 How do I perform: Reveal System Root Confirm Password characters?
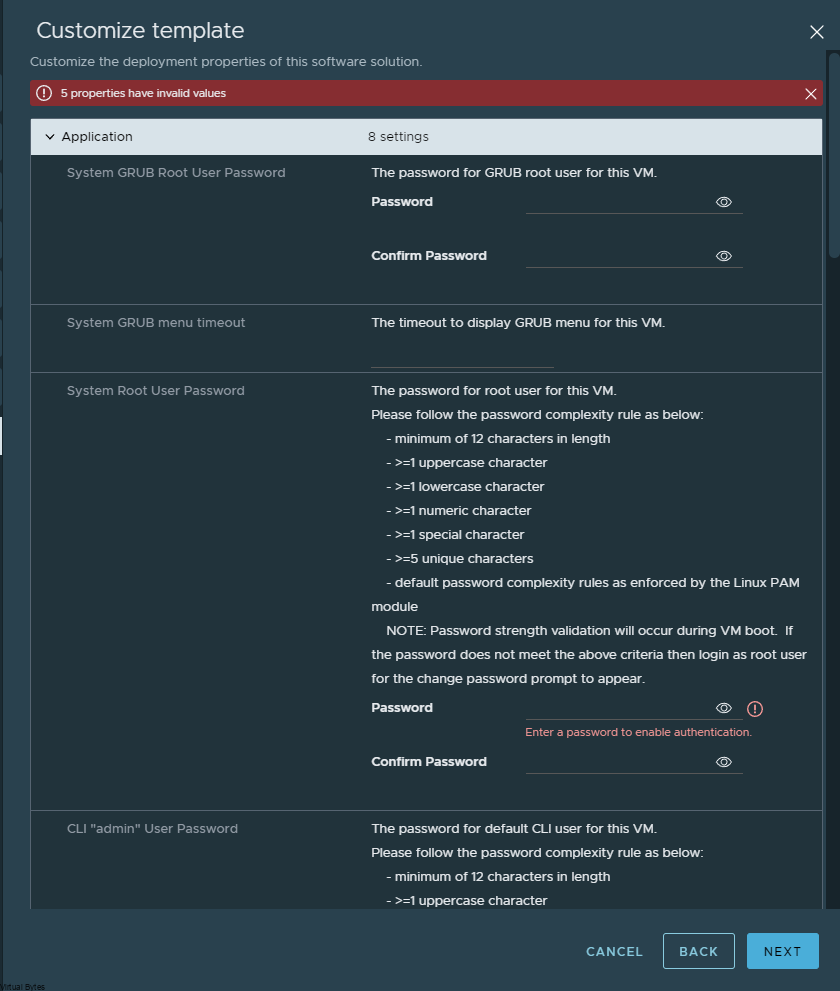tap(724, 762)
